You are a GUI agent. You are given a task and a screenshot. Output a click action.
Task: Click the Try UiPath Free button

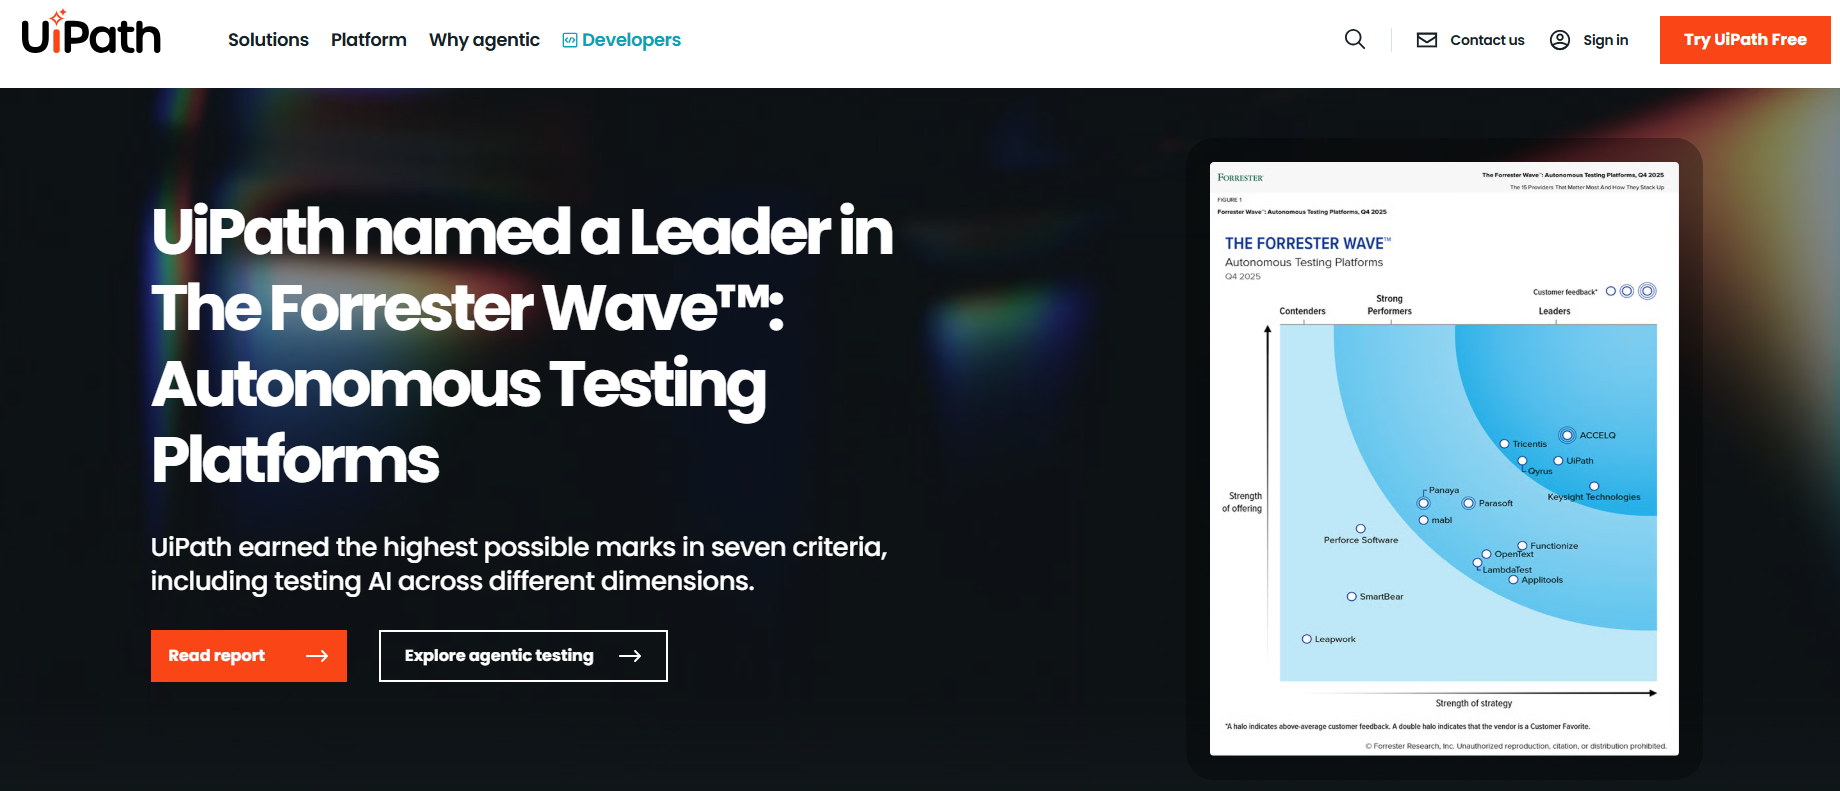click(x=1745, y=40)
